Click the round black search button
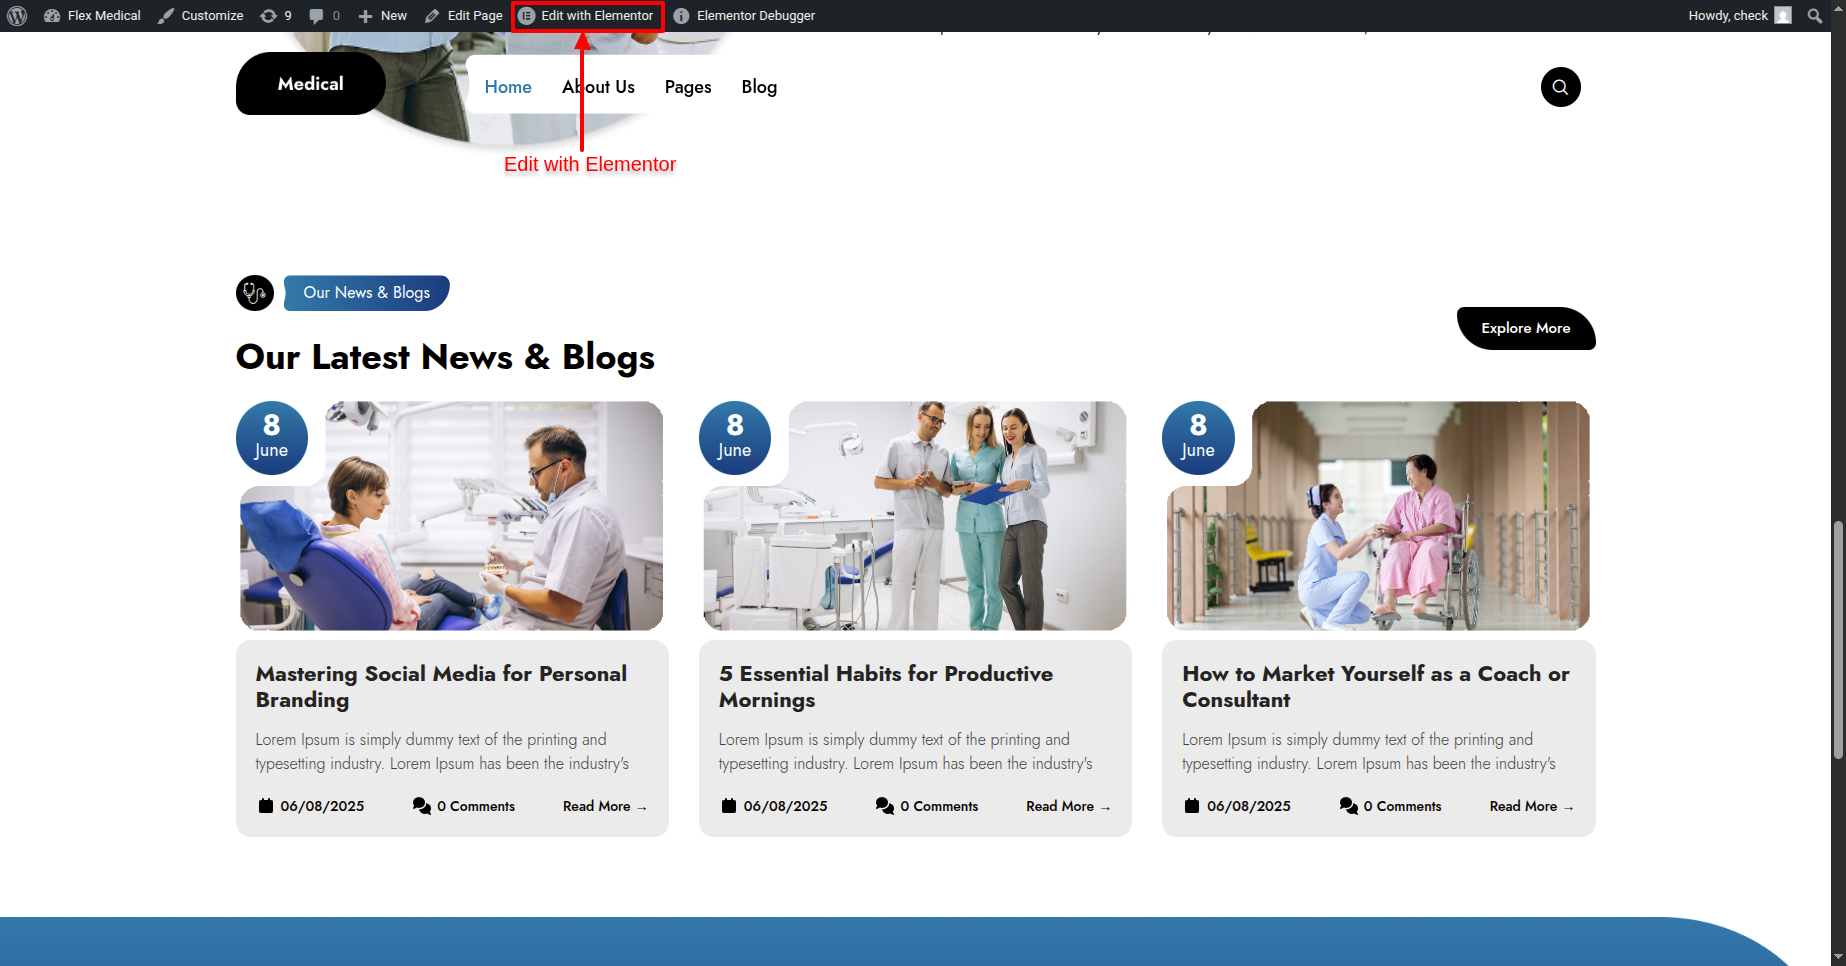 pyautogui.click(x=1560, y=87)
